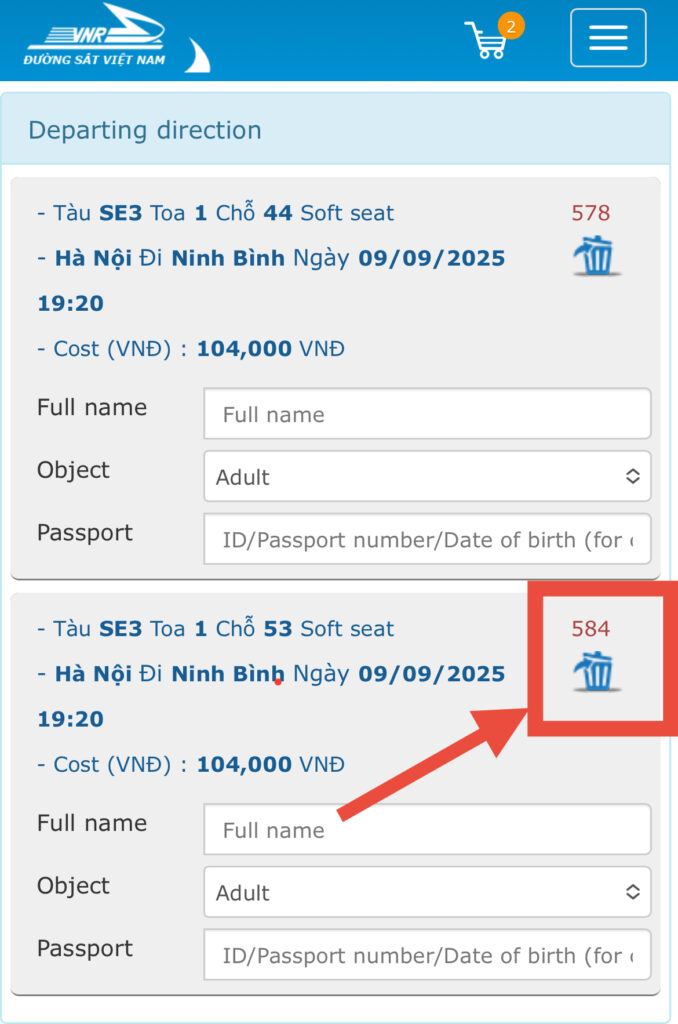Delete seat 53 ticket with trash icon

tap(596, 671)
